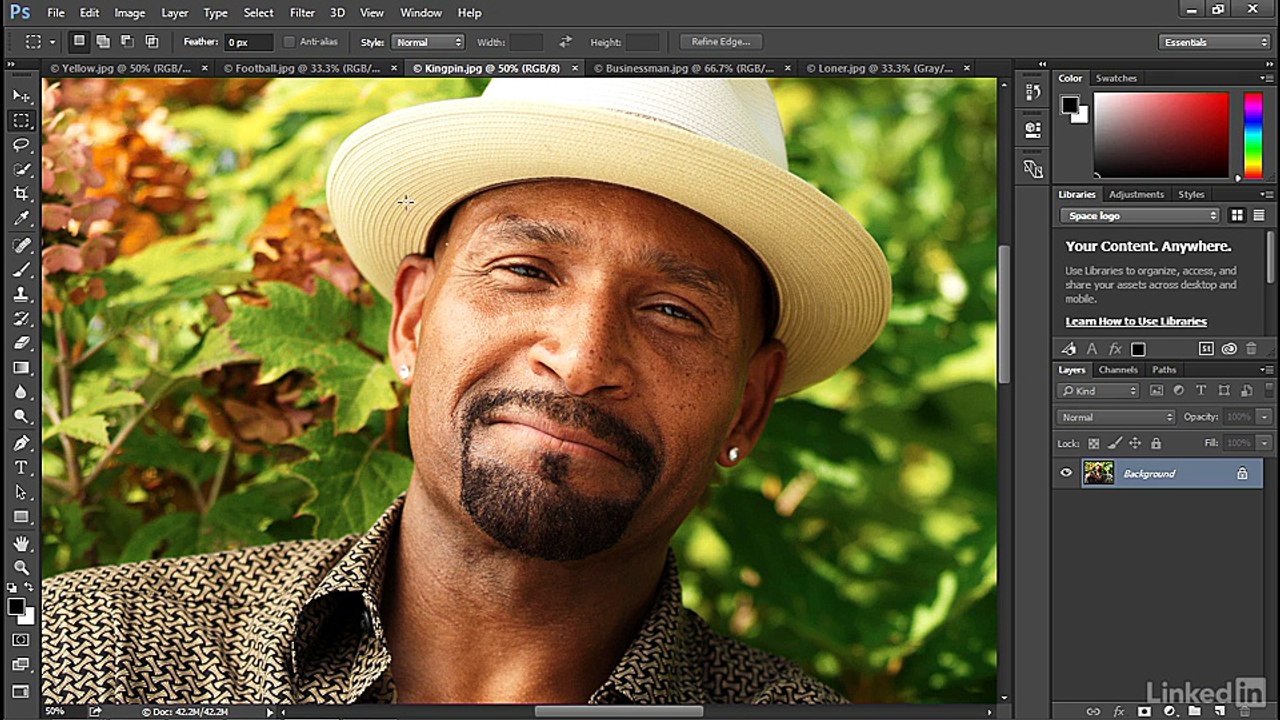The image size is (1280, 720).
Task: Select the Pen tool
Action: tap(22, 443)
